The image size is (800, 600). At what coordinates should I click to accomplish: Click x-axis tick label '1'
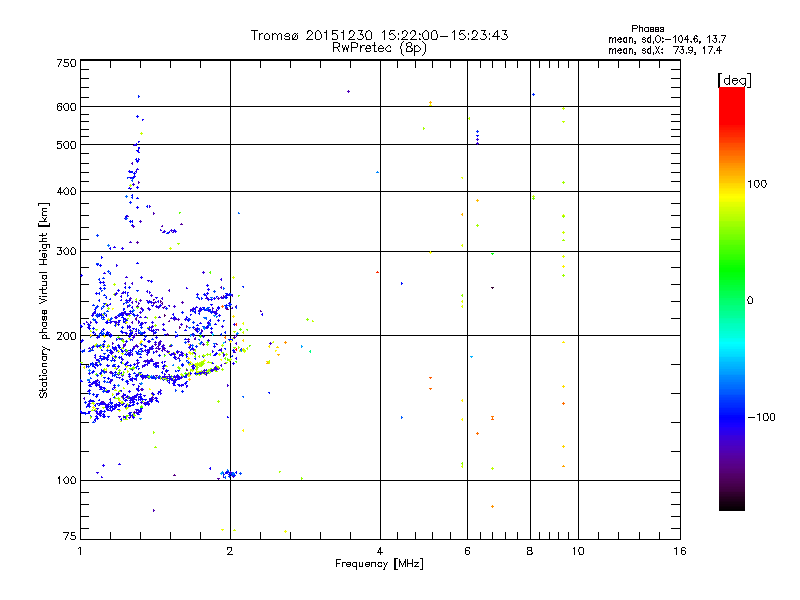click(80, 551)
